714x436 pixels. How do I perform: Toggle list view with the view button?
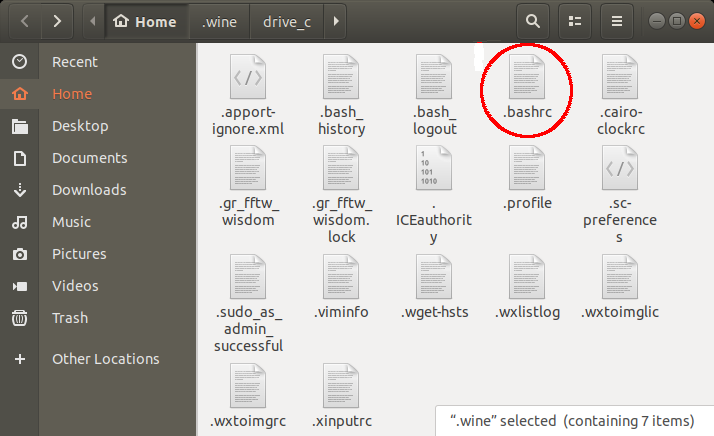point(575,21)
